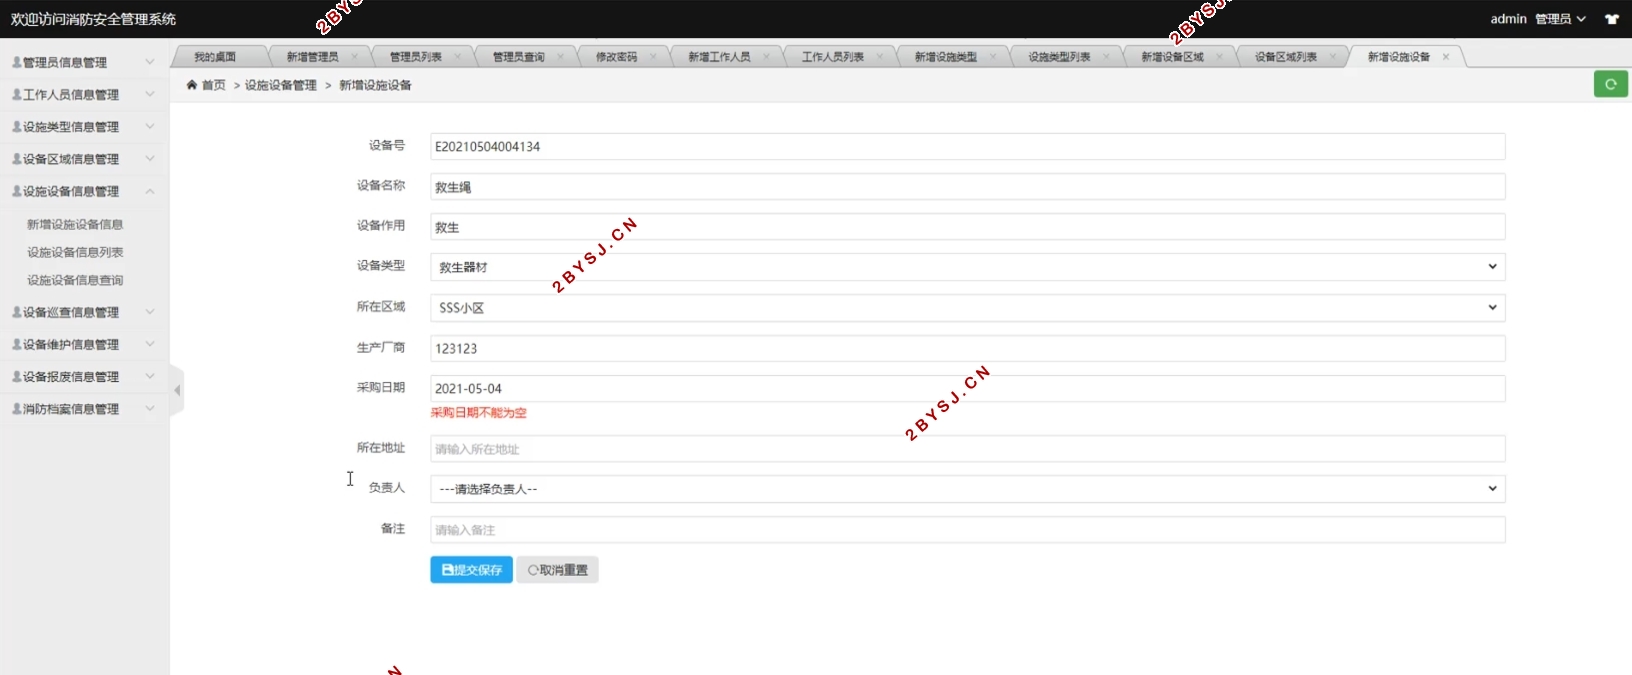Switch to the 管理员查询 tab
The width and height of the screenshot is (1632, 675).
coord(518,57)
